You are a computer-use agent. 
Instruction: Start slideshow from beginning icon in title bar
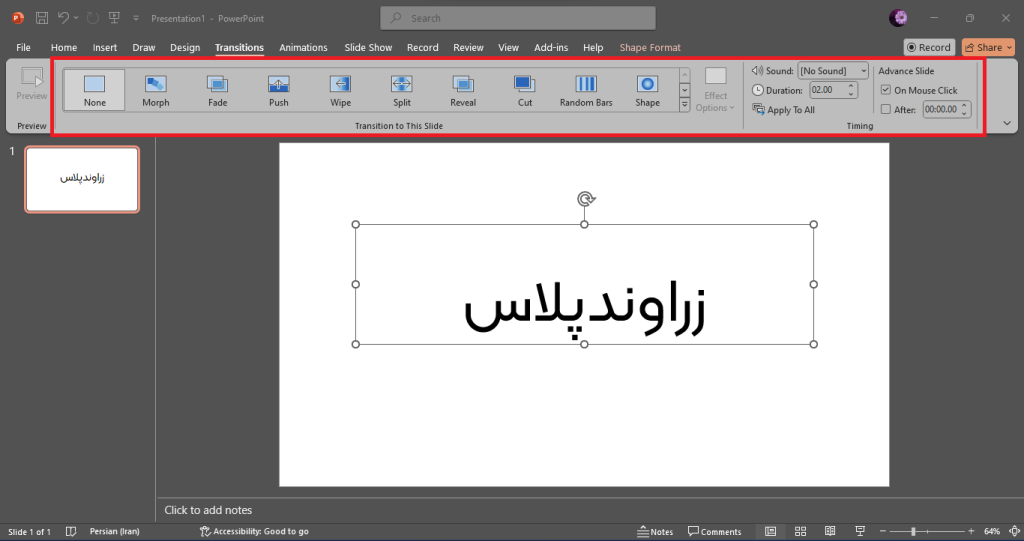point(114,18)
